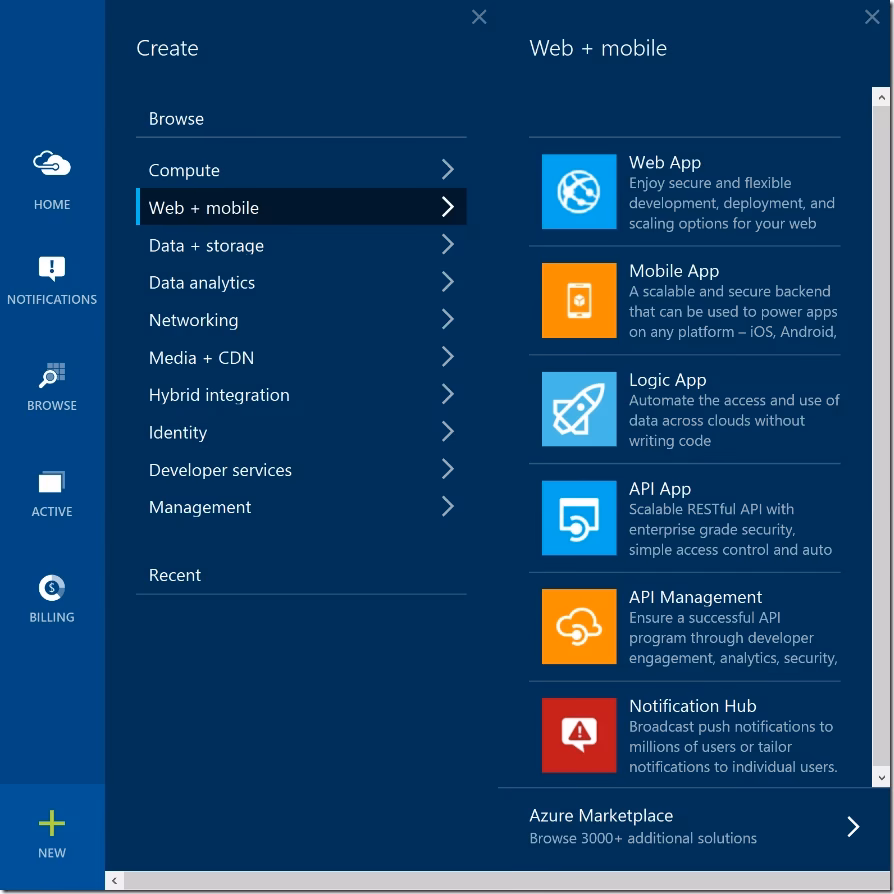Screen dimensions: 894x894
Task: Open the Active windows icon
Action: click(52, 482)
